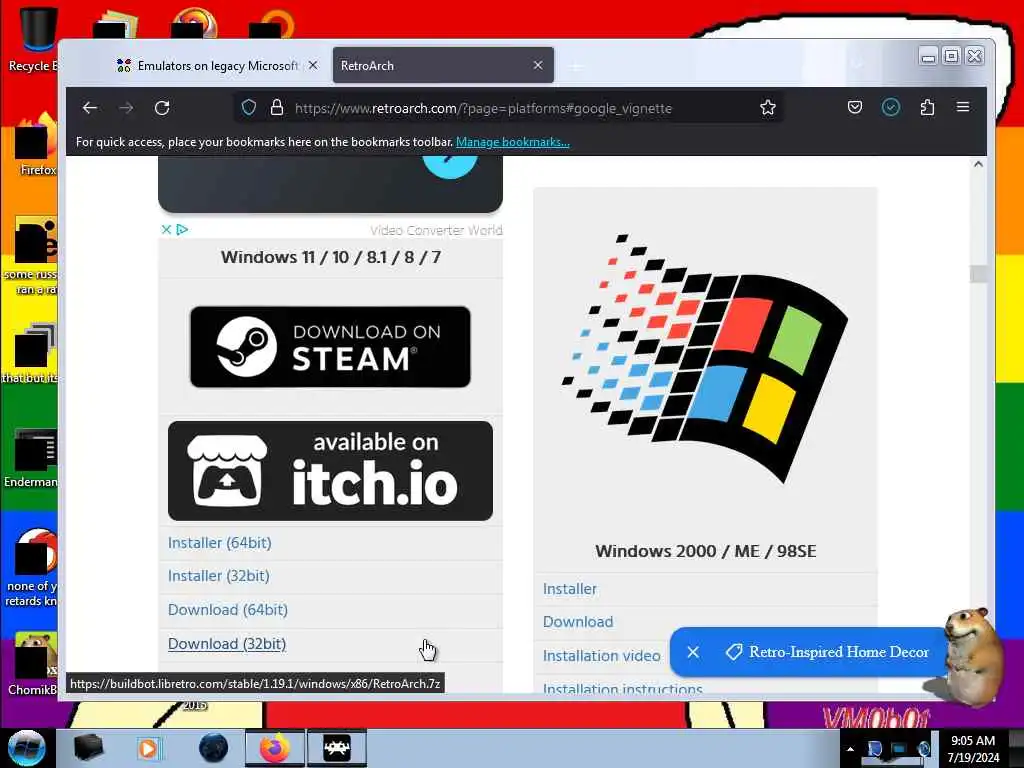1024x768 pixels.
Task: Show site security padlock info
Action: pos(276,108)
